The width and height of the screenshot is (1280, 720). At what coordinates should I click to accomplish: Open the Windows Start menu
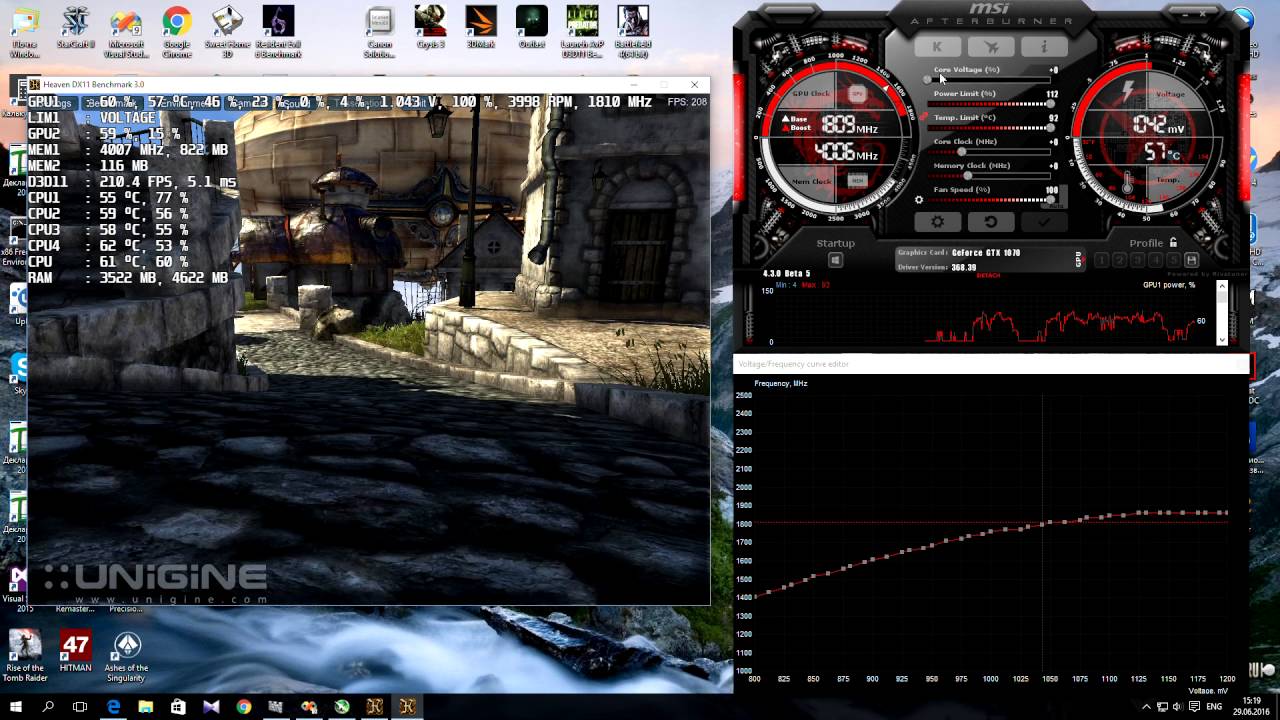click(16, 706)
